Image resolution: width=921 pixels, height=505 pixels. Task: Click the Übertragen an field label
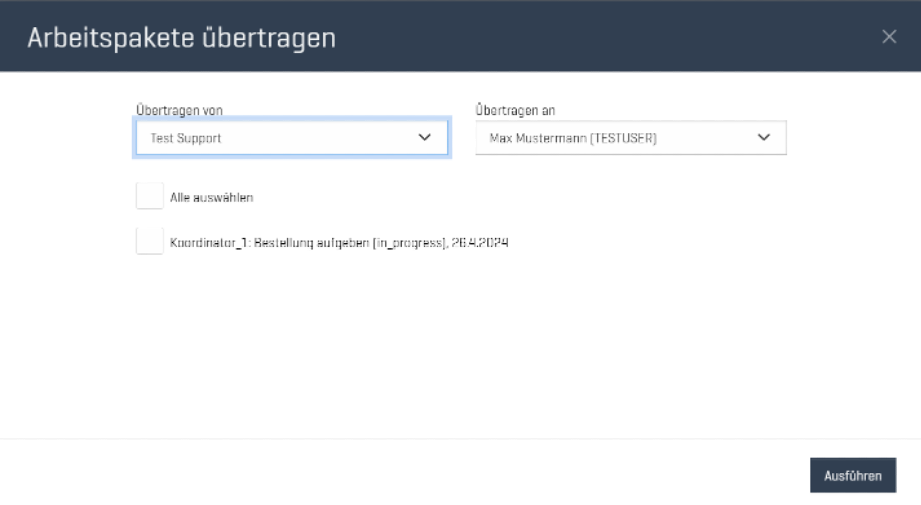(x=515, y=110)
